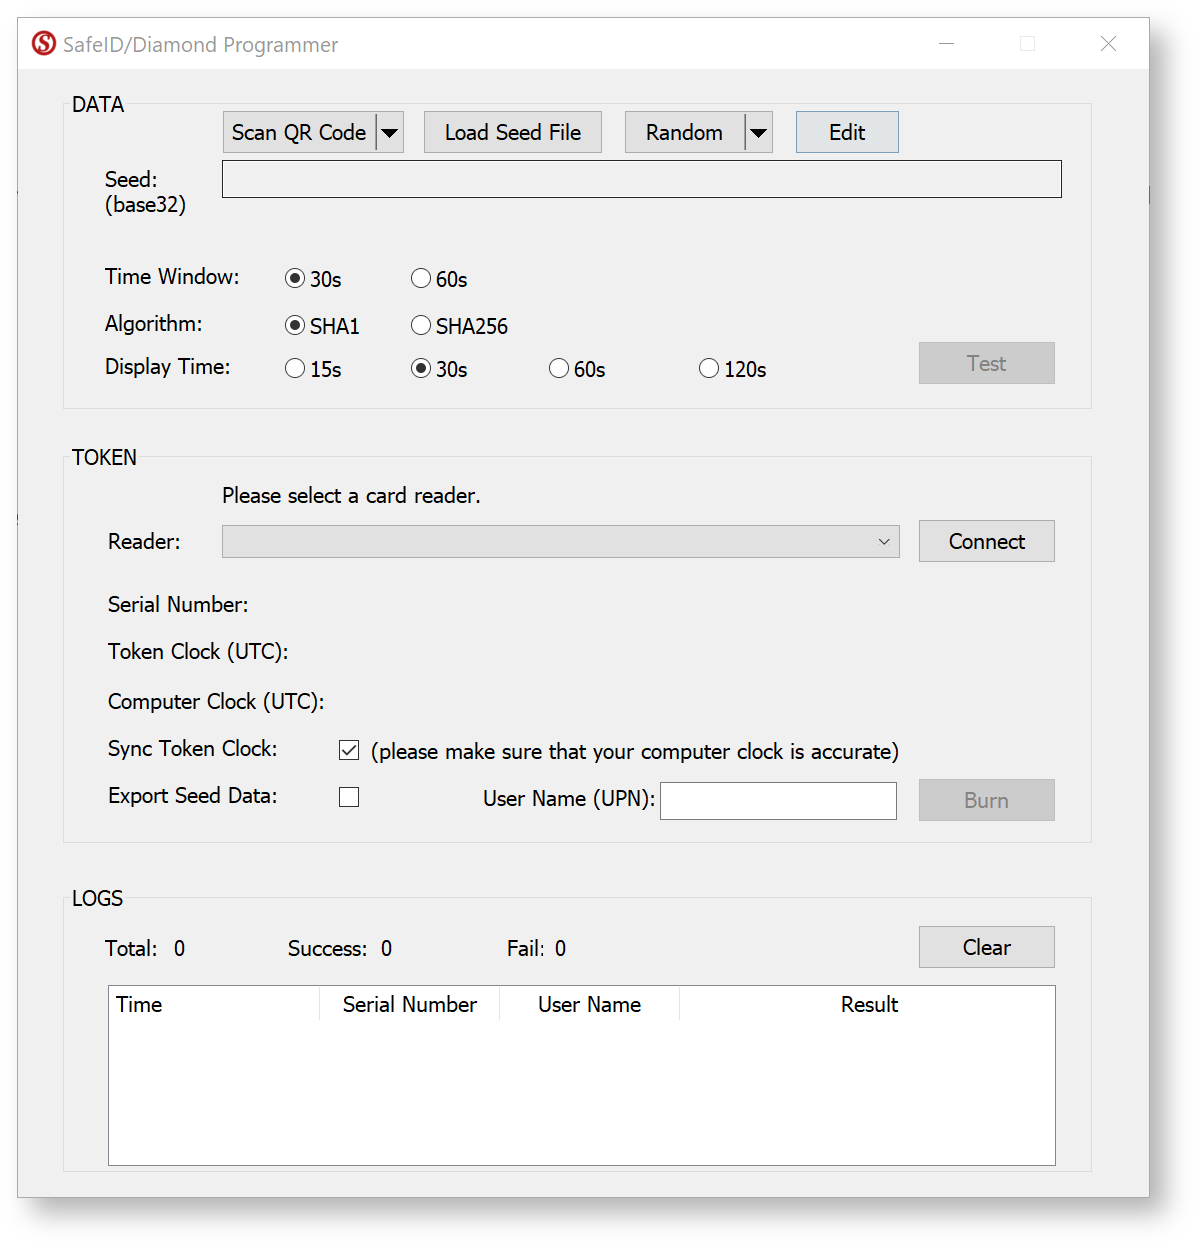Choose the SHA256 algorithm
The width and height of the screenshot is (1198, 1246).
421,325
